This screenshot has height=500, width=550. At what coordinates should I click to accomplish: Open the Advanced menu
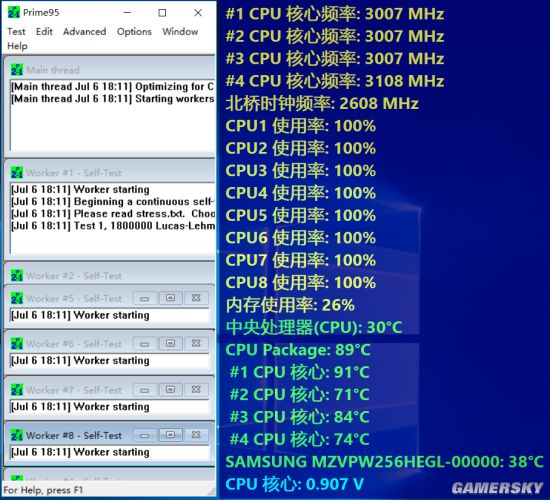click(x=85, y=32)
